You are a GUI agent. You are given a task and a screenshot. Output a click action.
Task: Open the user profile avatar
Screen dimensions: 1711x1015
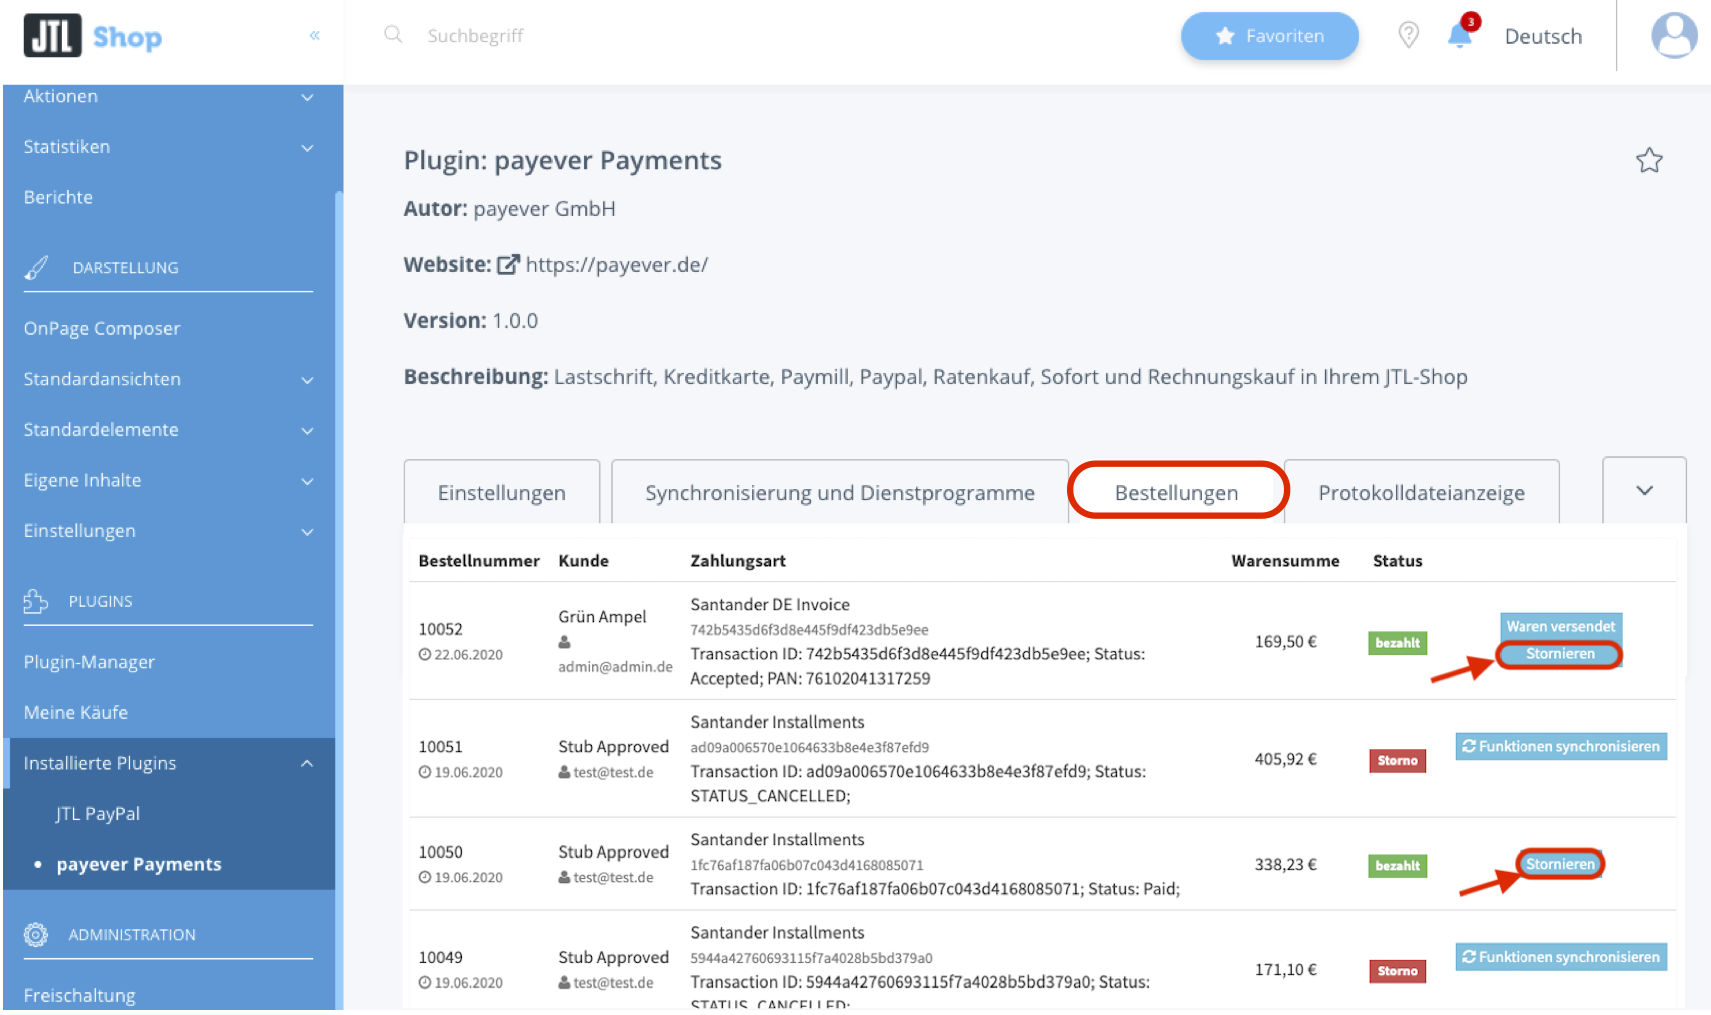click(x=1673, y=36)
